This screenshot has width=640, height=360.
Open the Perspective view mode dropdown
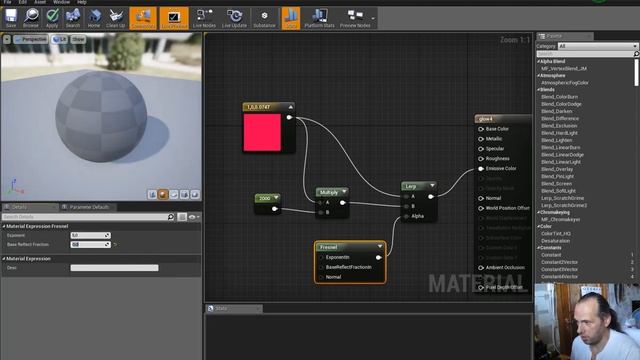pos(31,39)
